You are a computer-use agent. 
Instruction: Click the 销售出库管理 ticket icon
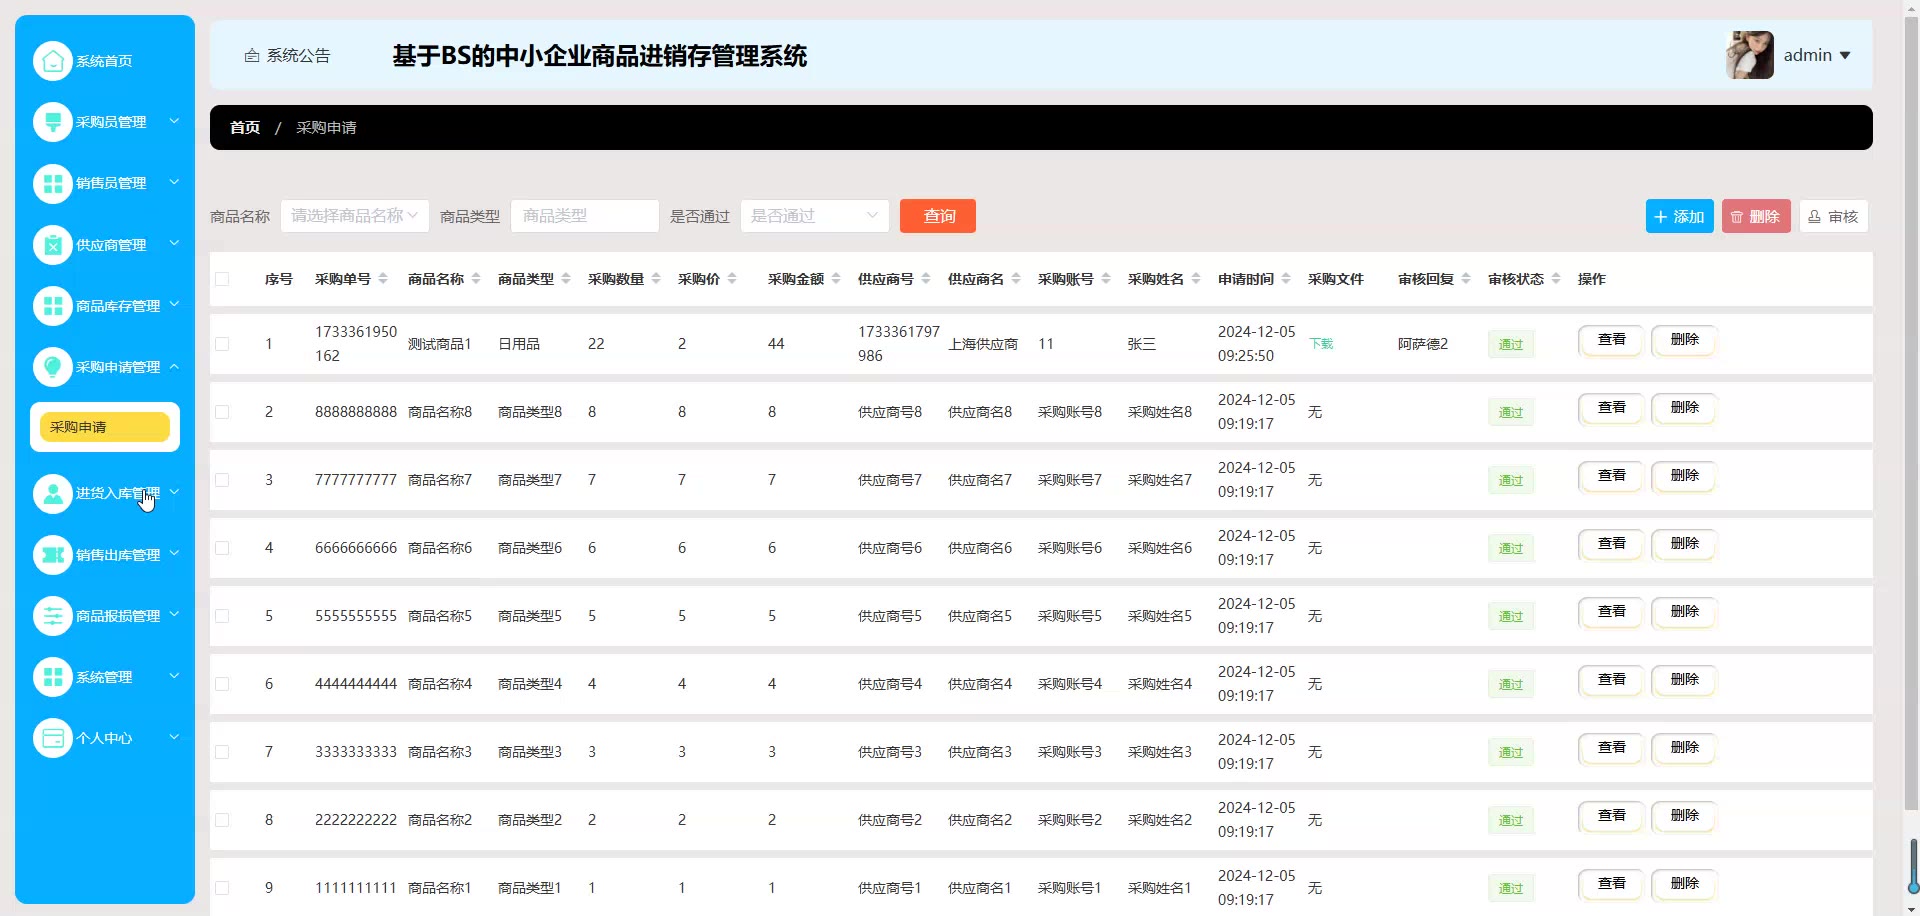pos(53,555)
